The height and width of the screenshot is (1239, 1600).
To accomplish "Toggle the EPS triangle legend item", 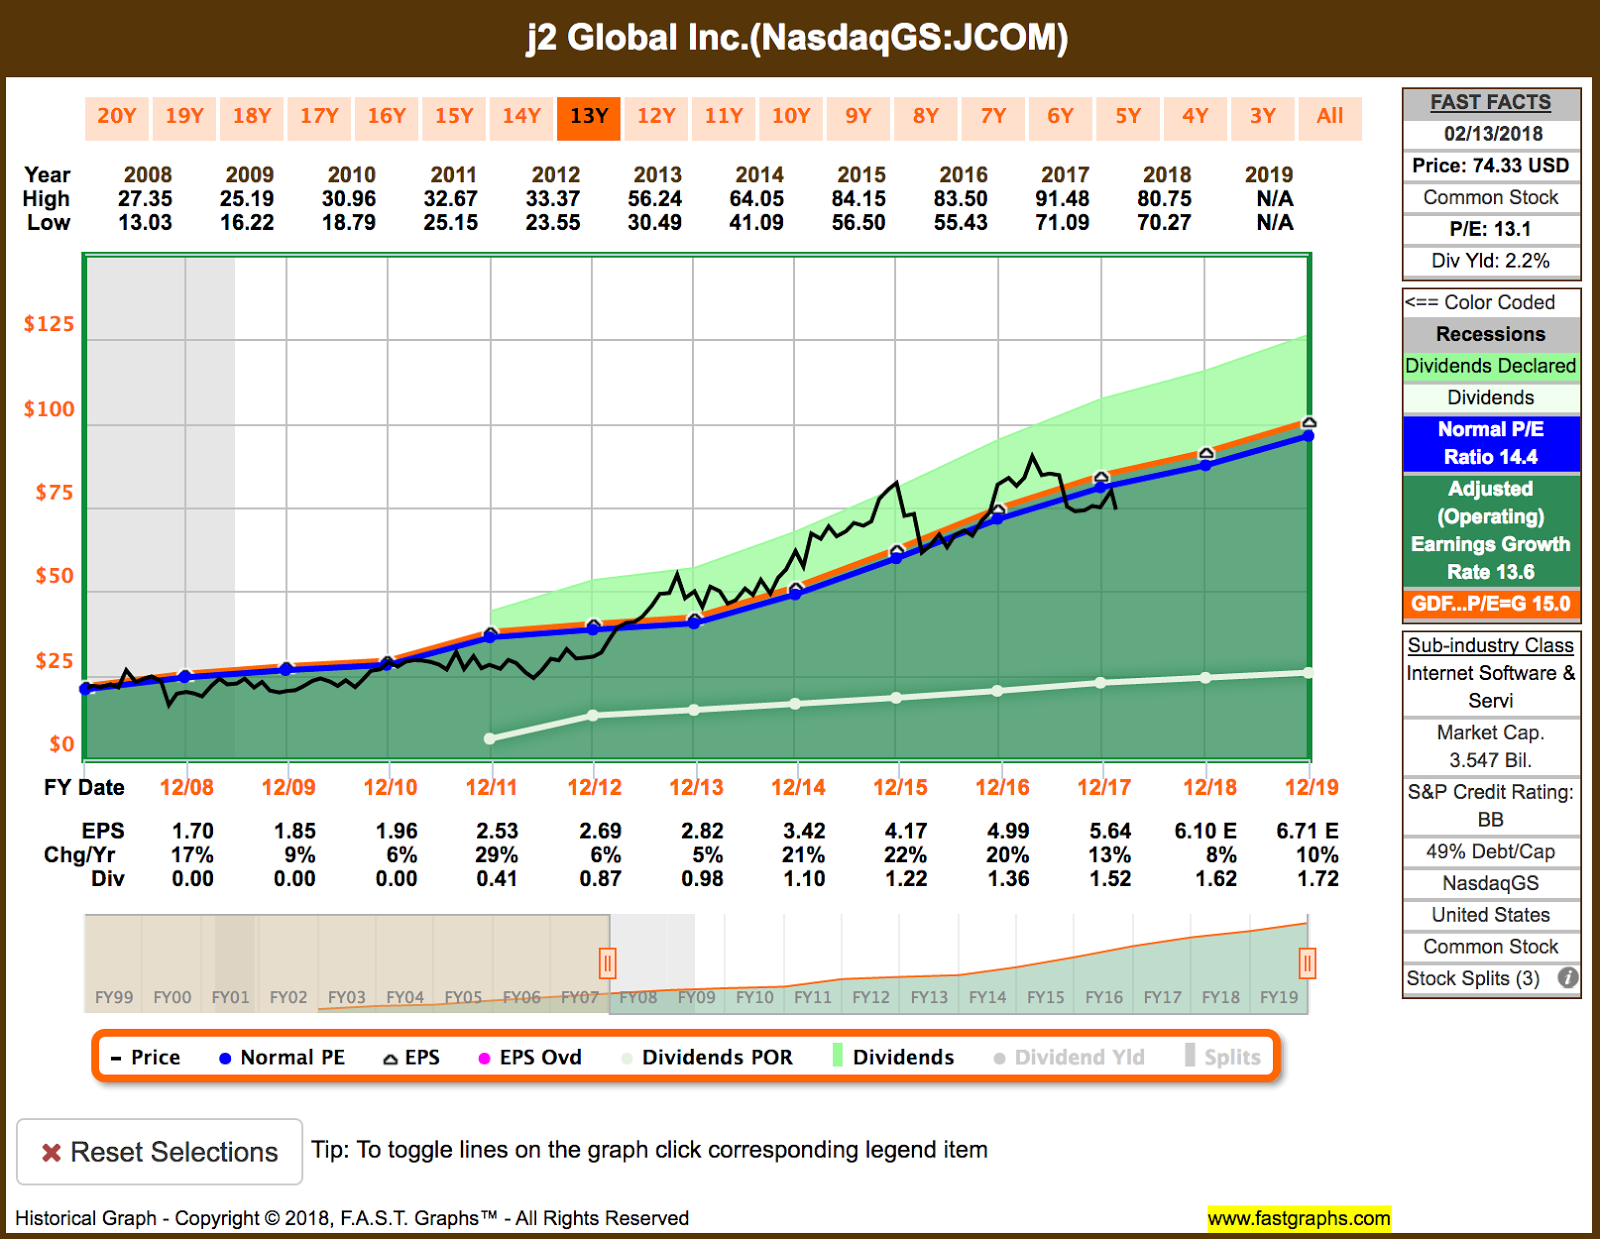I will pos(412,1058).
